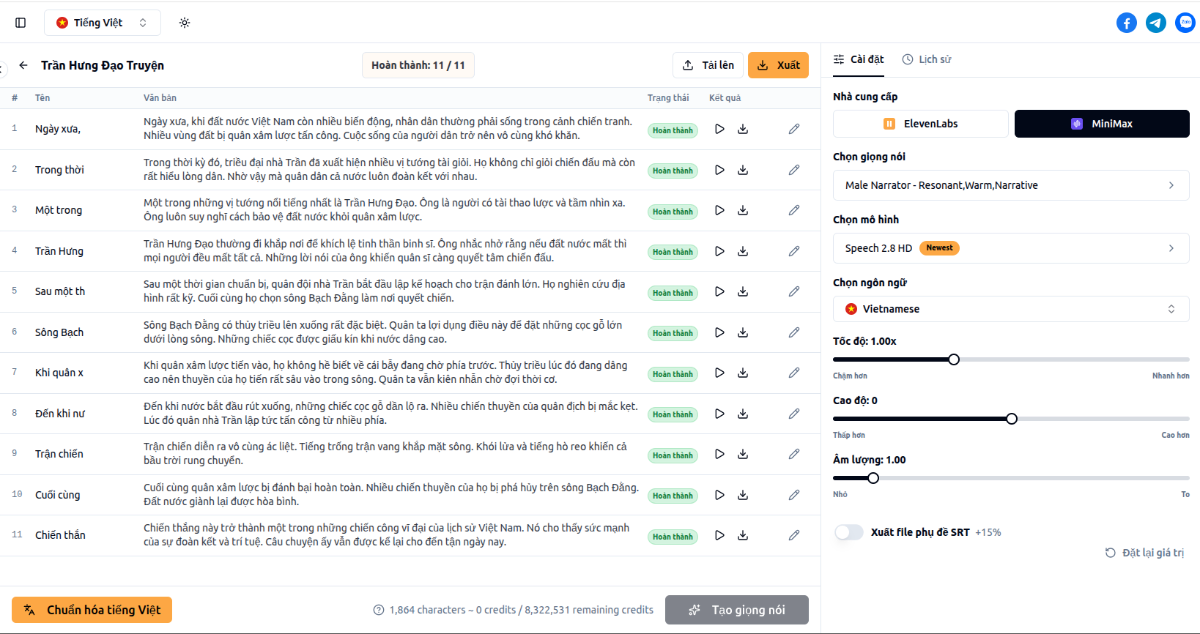
Task: Toggle the sidebar panel icon
Action: pyautogui.click(x=21, y=22)
